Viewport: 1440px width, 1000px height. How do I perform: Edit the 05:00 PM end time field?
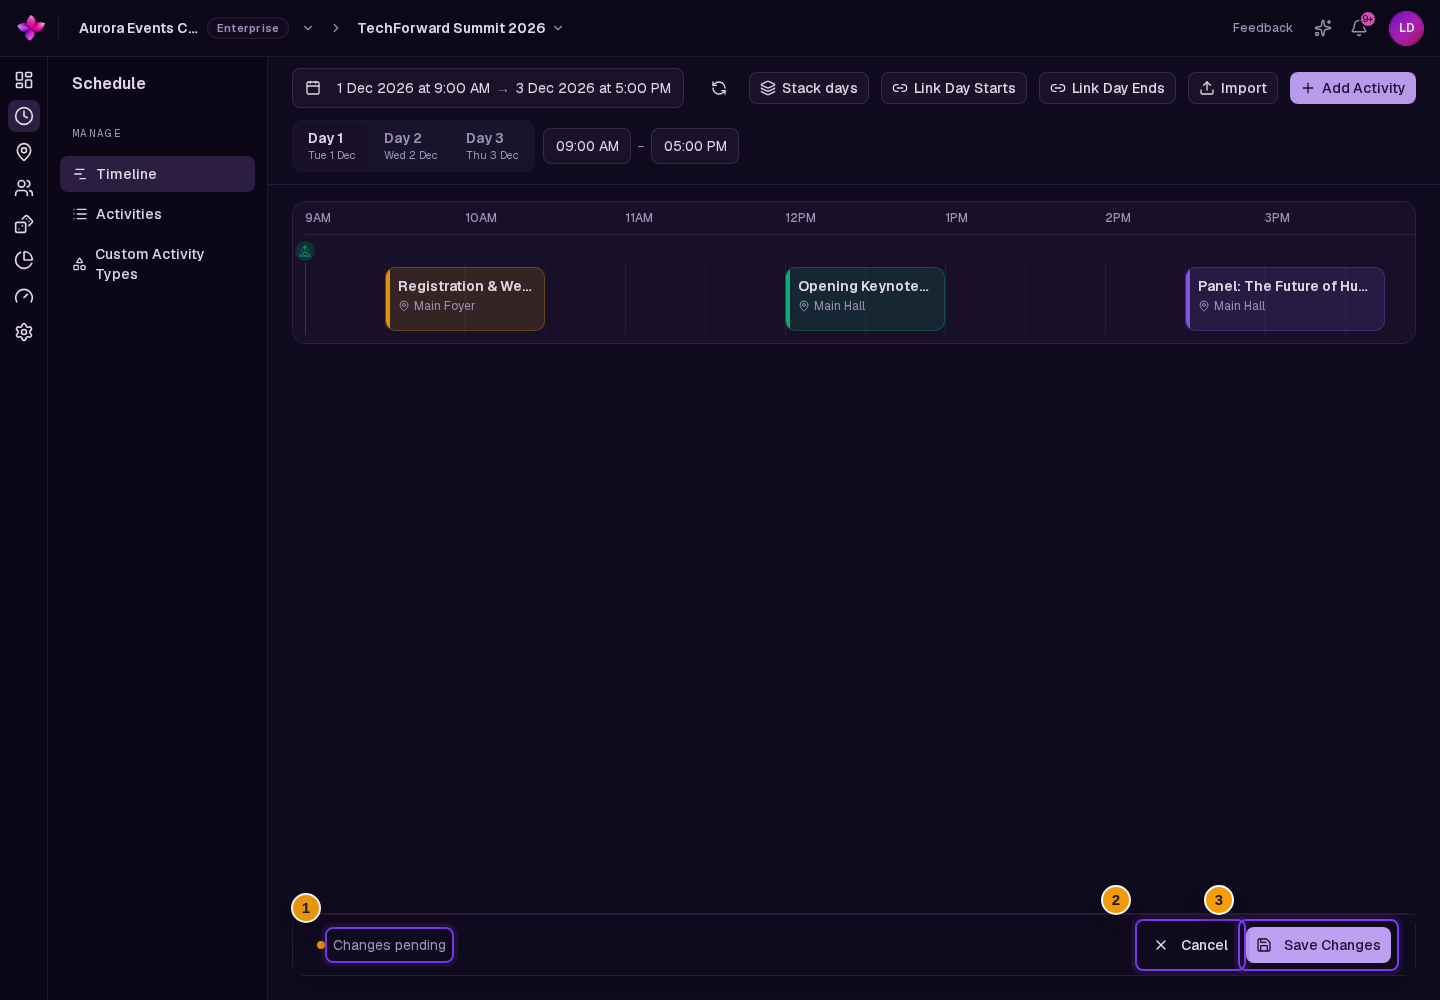pos(695,146)
